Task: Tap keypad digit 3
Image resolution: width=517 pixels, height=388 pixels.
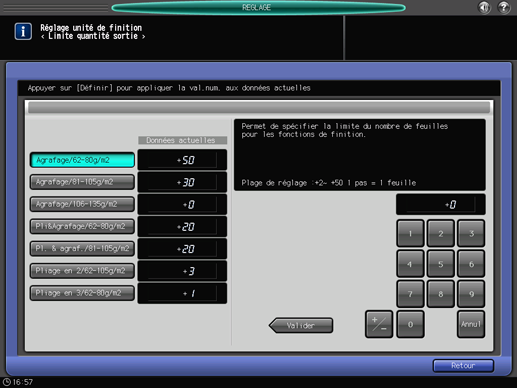Action: [471, 233]
